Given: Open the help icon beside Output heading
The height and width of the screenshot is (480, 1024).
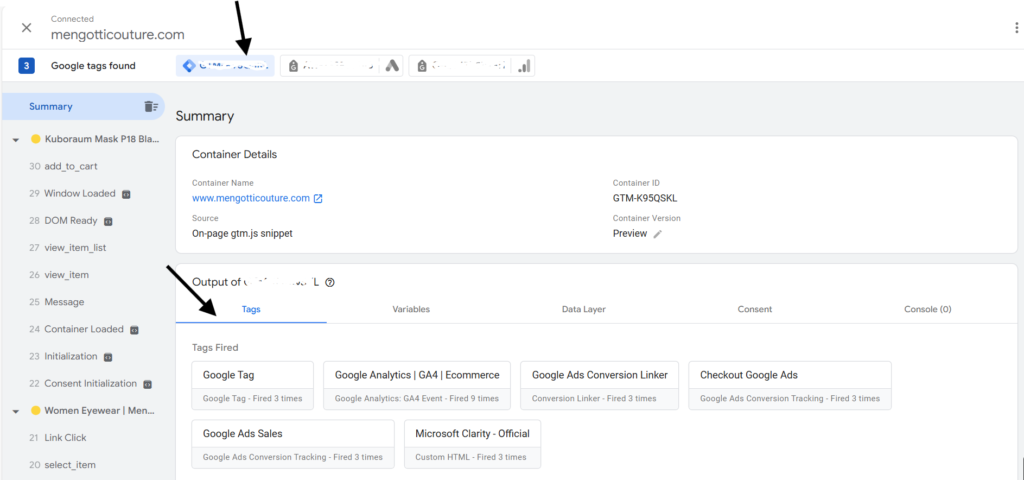Looking at the screenshot, I should point(330,283).
